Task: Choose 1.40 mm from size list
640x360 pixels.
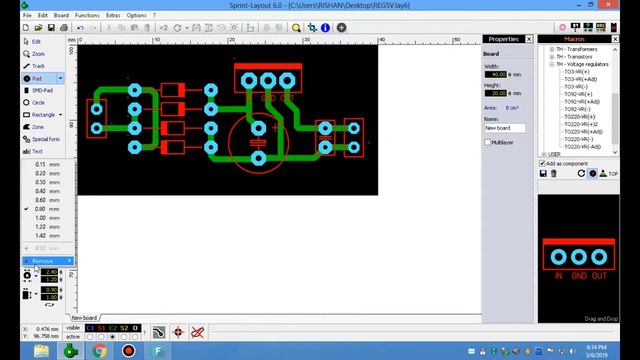Action: (48, 236)
